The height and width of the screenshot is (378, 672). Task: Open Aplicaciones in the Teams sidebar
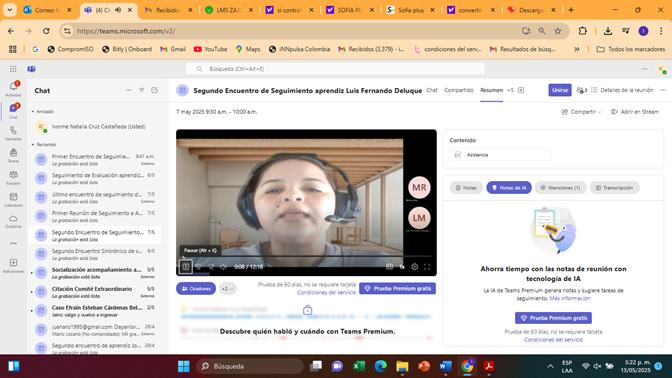click(x=13, y=266)
